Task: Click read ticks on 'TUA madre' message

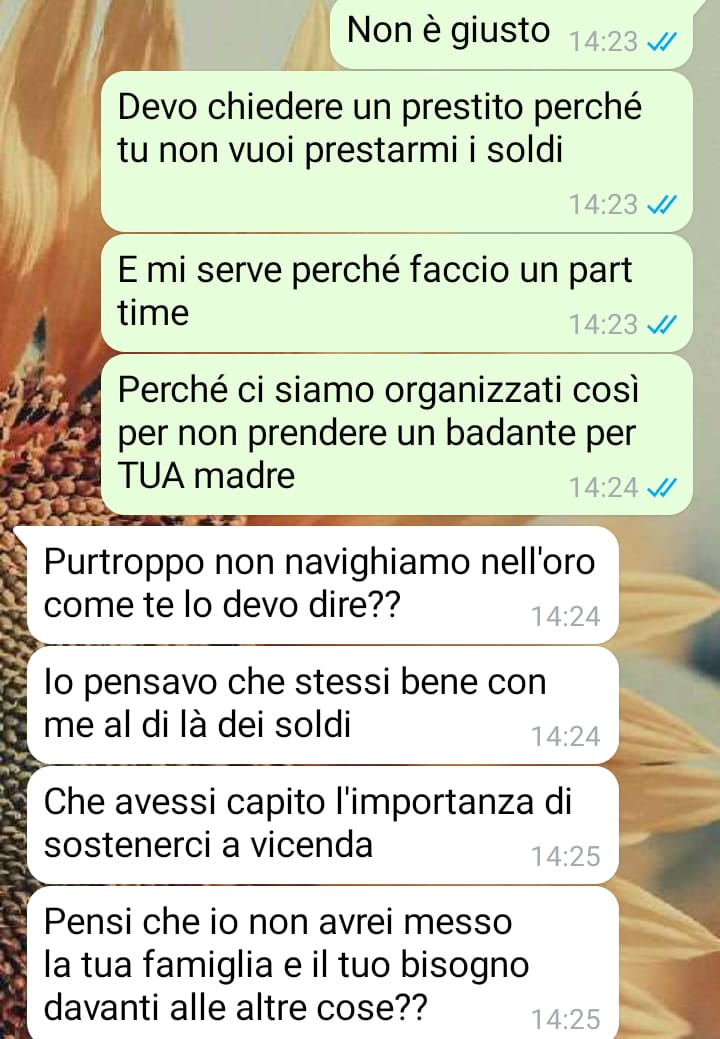Action: (661, 488)
